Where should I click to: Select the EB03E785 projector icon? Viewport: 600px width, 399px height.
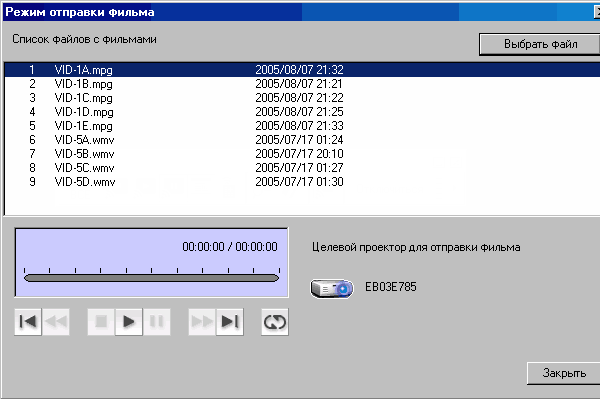[332, 288]
